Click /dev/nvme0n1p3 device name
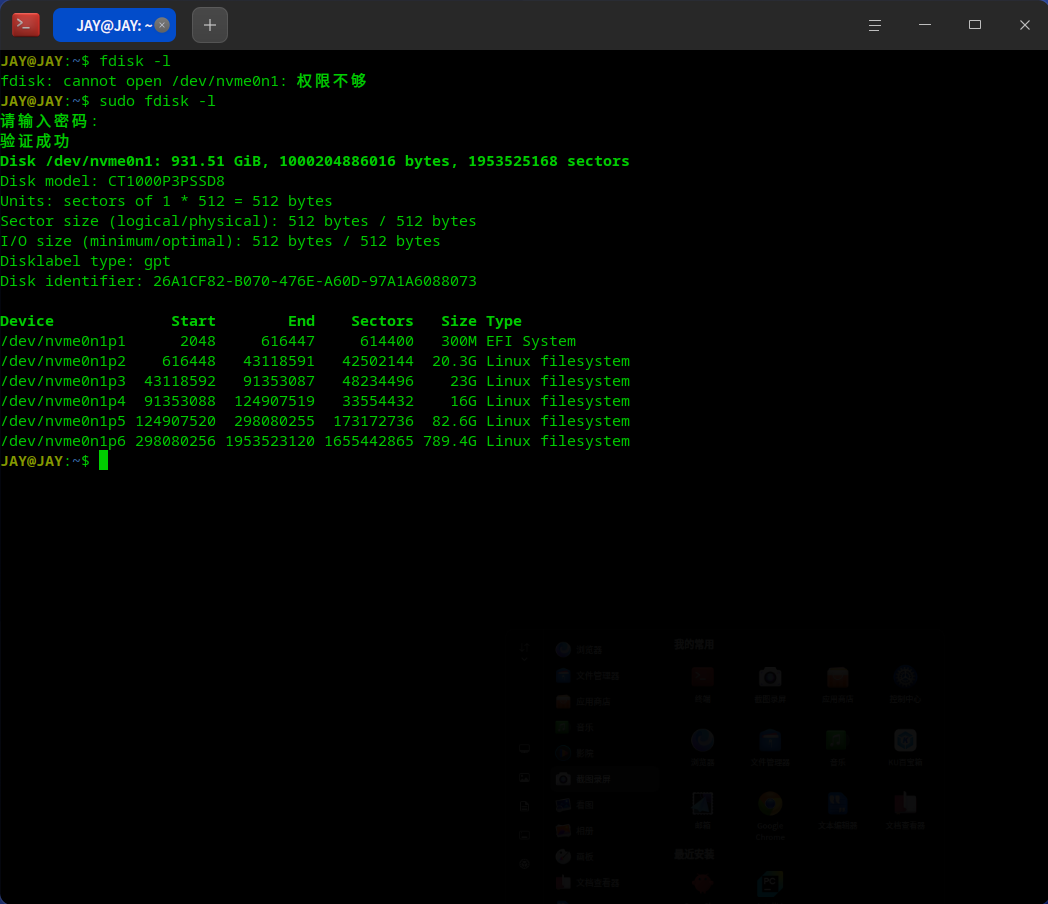This screenshot has width=1048, height=904. pos(63,382)
